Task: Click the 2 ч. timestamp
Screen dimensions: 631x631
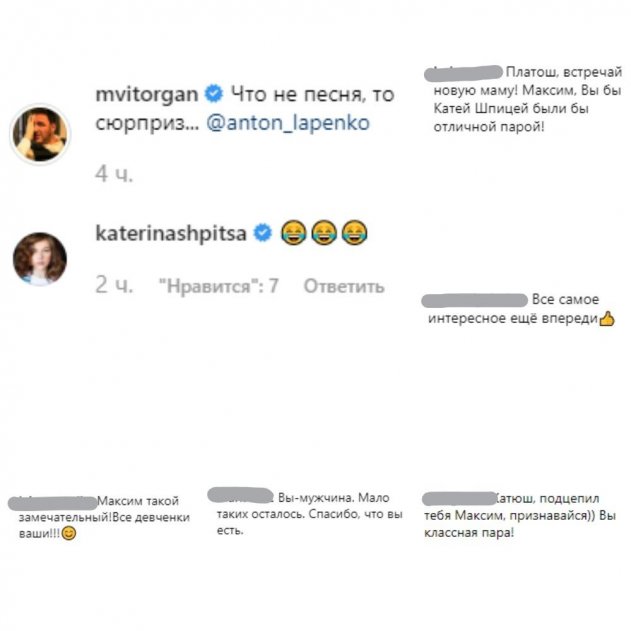Action: point(114,285)
